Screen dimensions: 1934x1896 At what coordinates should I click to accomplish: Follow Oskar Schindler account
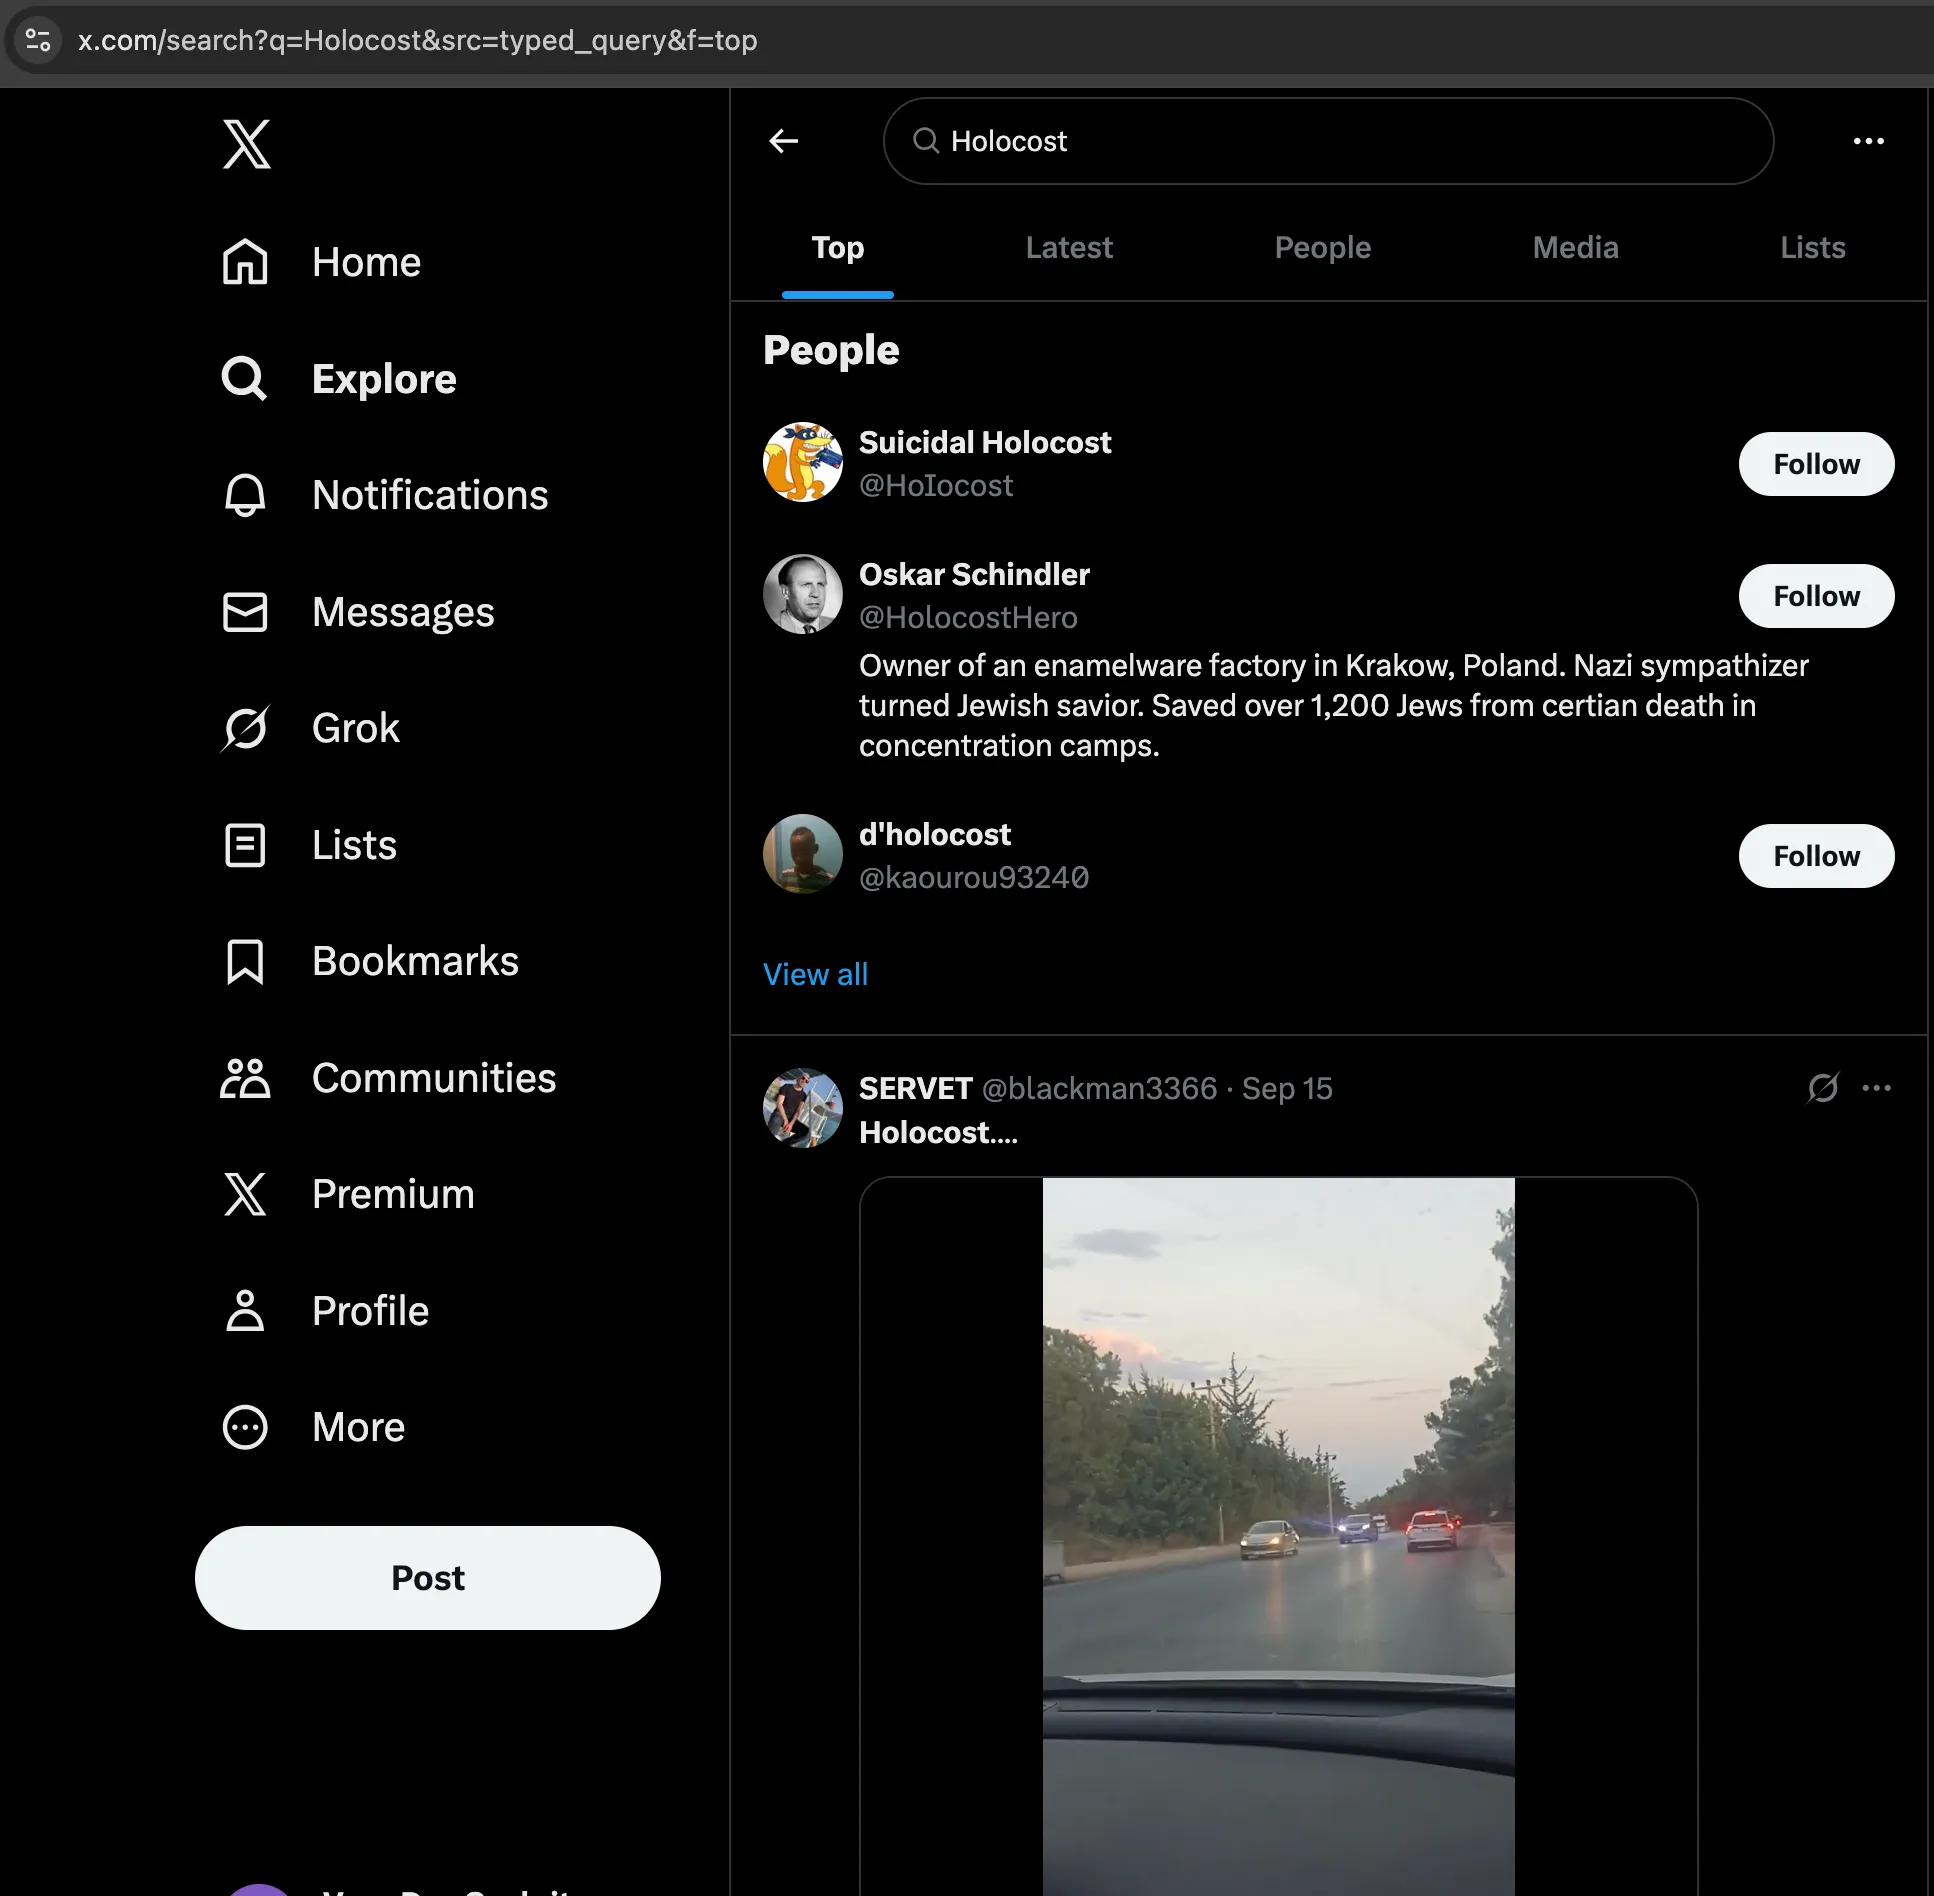(x=1815, y=596)
